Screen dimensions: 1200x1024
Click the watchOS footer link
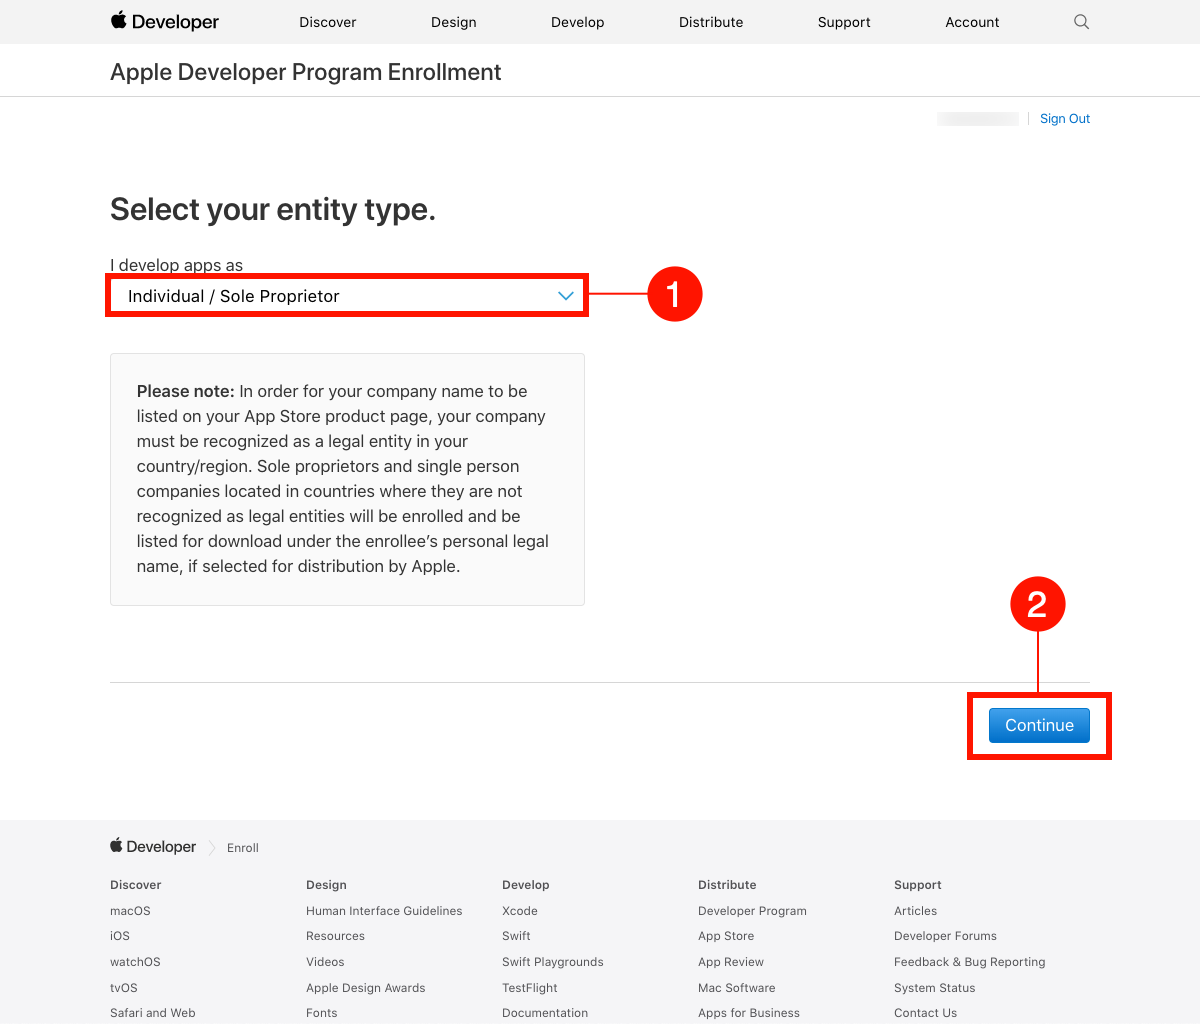(135, 962)
